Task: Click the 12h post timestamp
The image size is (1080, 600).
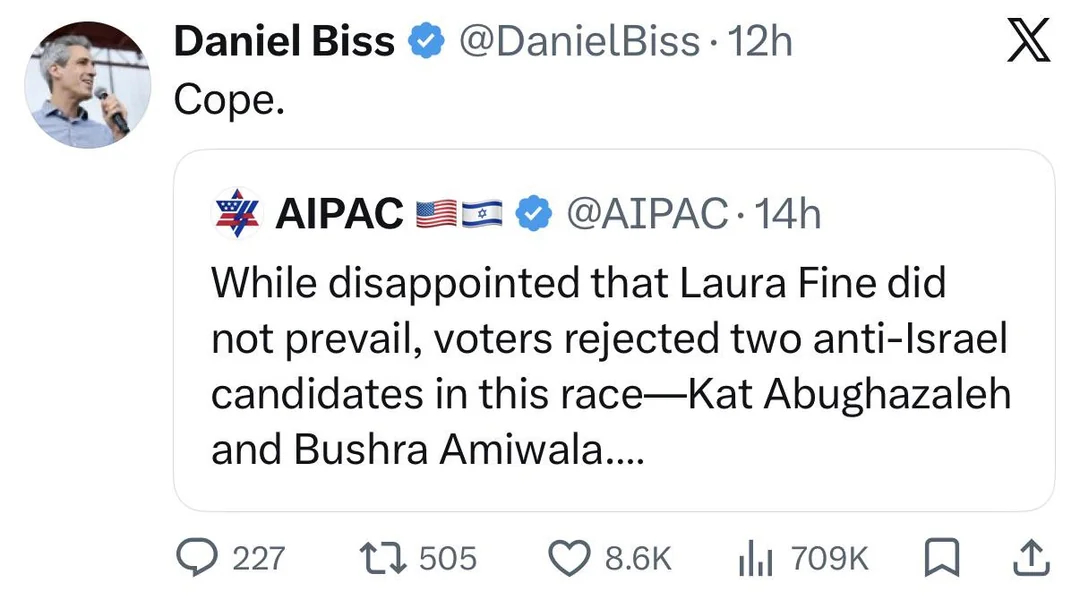Action: click(761, 42)
